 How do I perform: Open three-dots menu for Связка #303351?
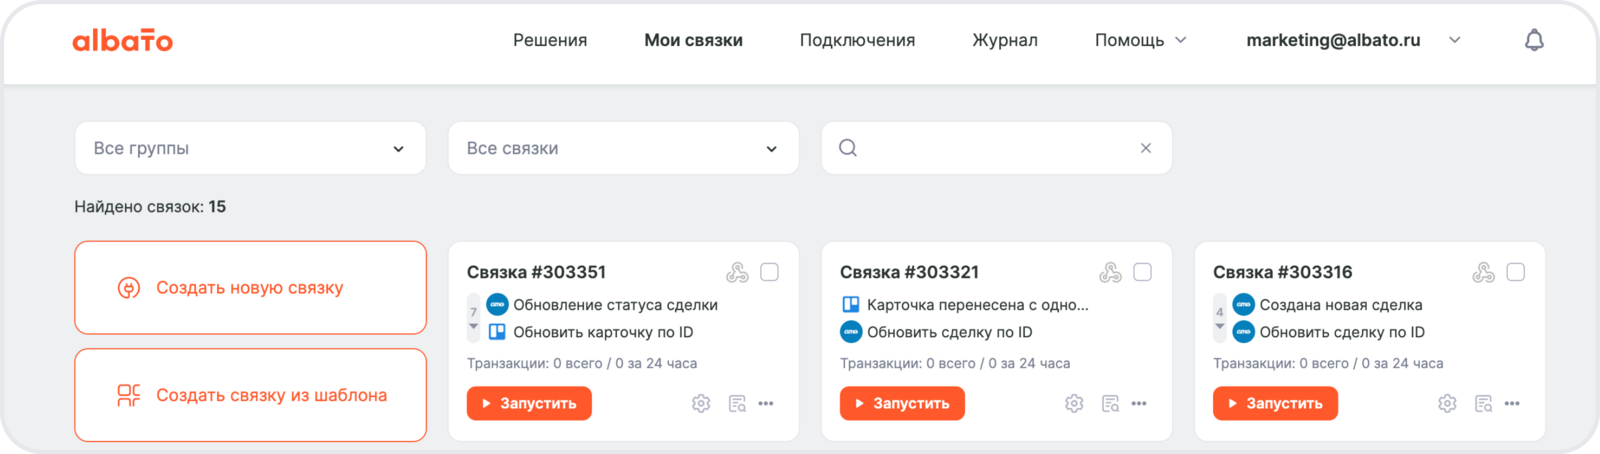coord(766,404)
